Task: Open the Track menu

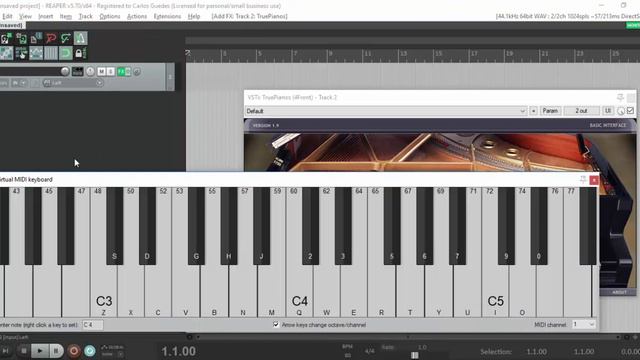Action: pos(85,16)
